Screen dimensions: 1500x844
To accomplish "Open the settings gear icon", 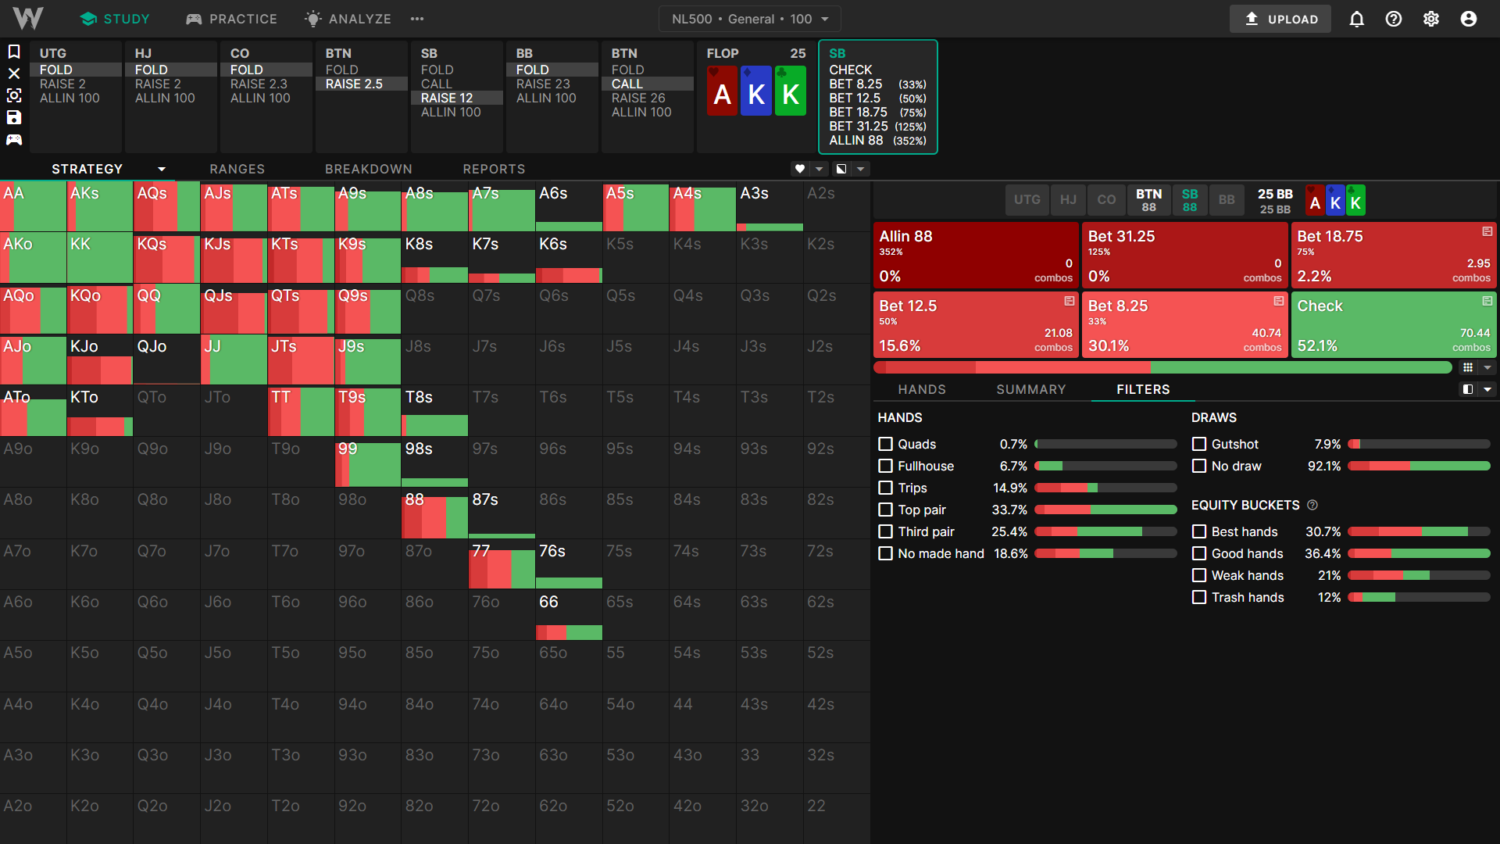I will click(x=1431, y=19).
